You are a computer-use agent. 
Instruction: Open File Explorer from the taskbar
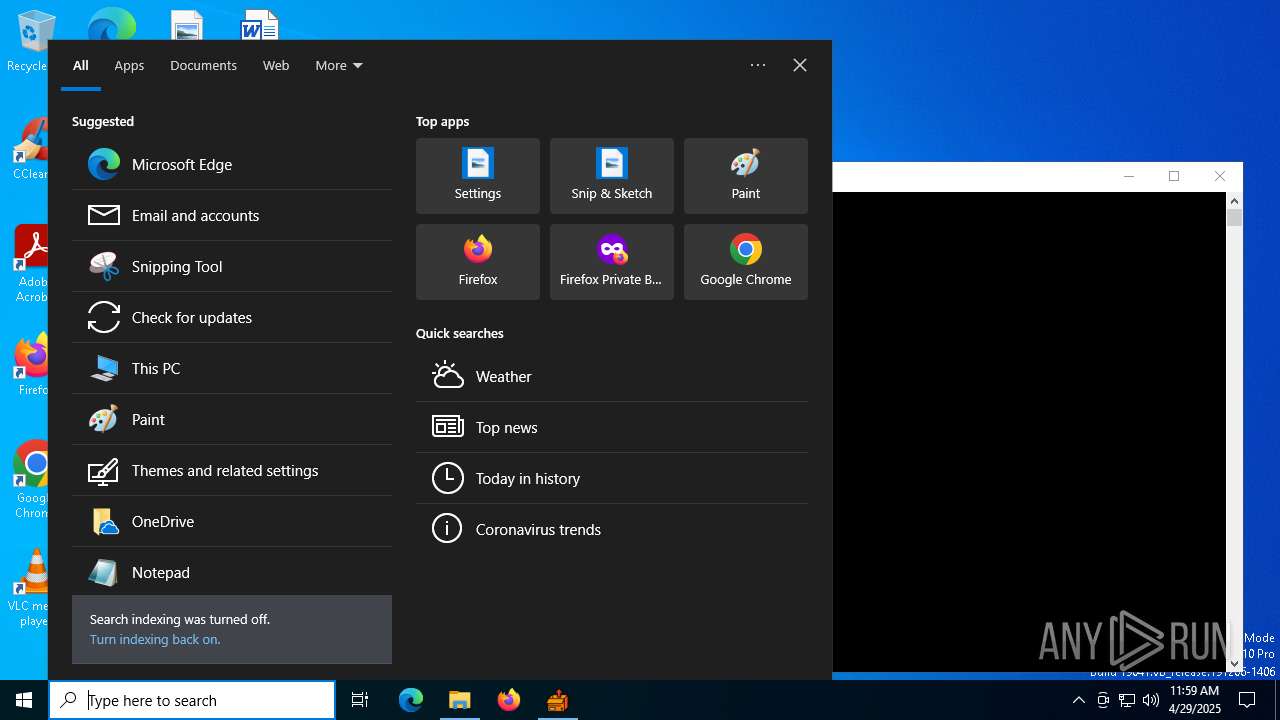pos(459,700)
